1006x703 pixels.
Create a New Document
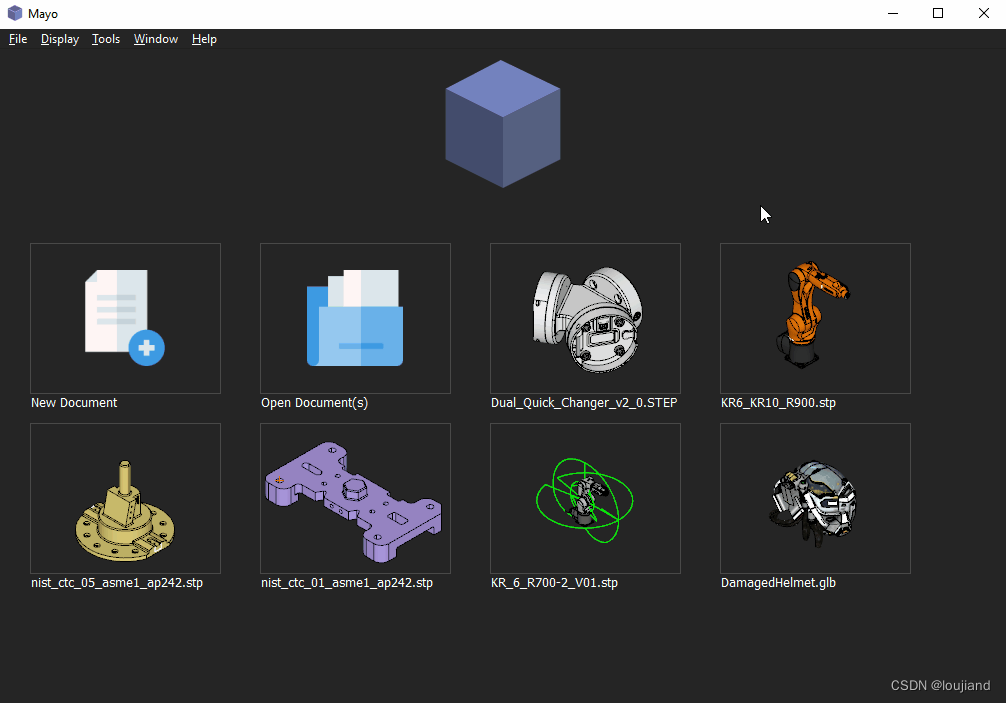[125, 318]
